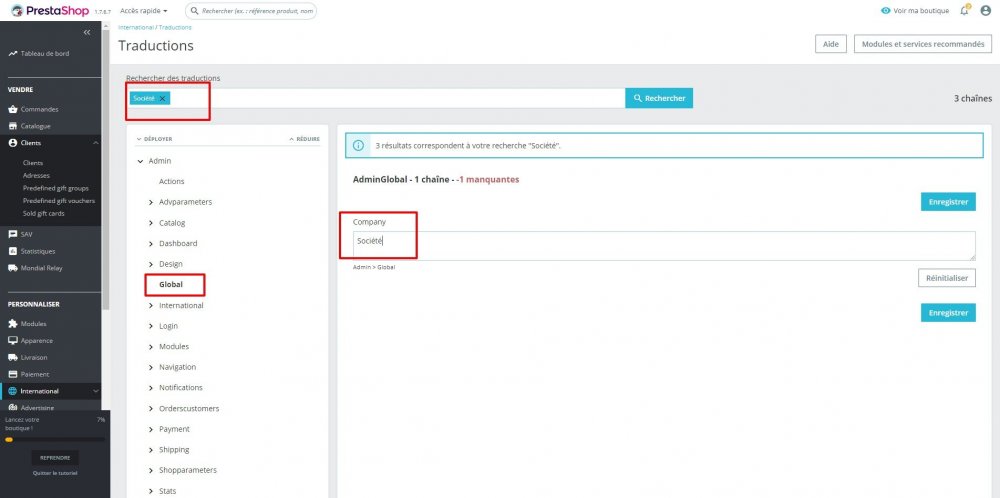Collapse the Admin tree node
The width and height of the screenshot is (1000, 498).
[140, 161]
